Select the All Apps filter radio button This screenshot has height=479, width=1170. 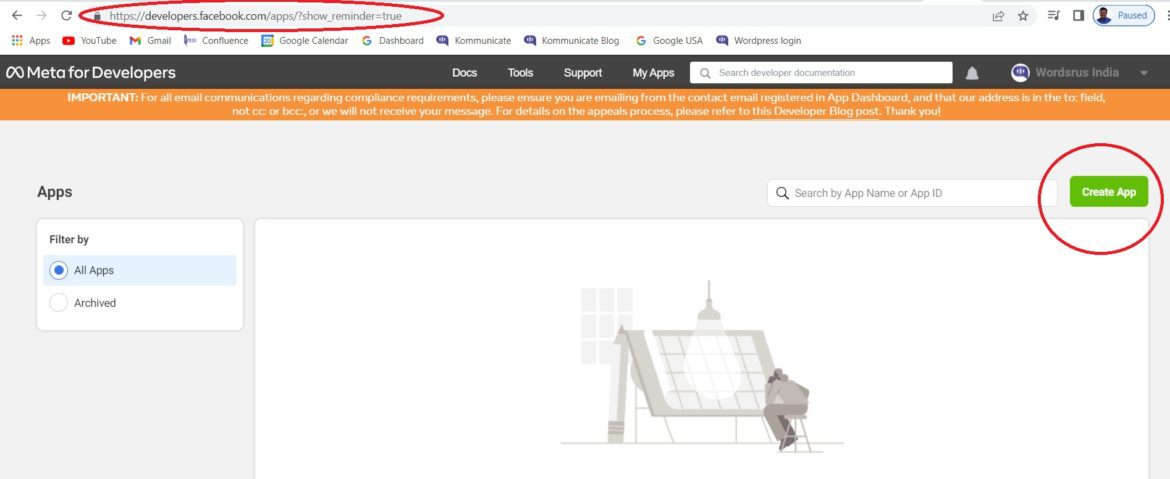58,270
